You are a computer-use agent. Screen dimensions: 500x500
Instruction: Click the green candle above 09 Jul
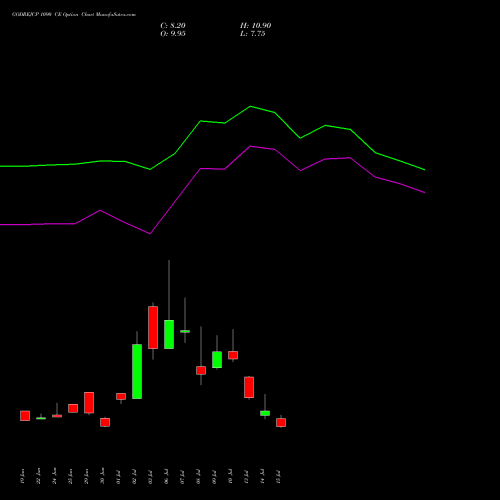click(217, 360)
